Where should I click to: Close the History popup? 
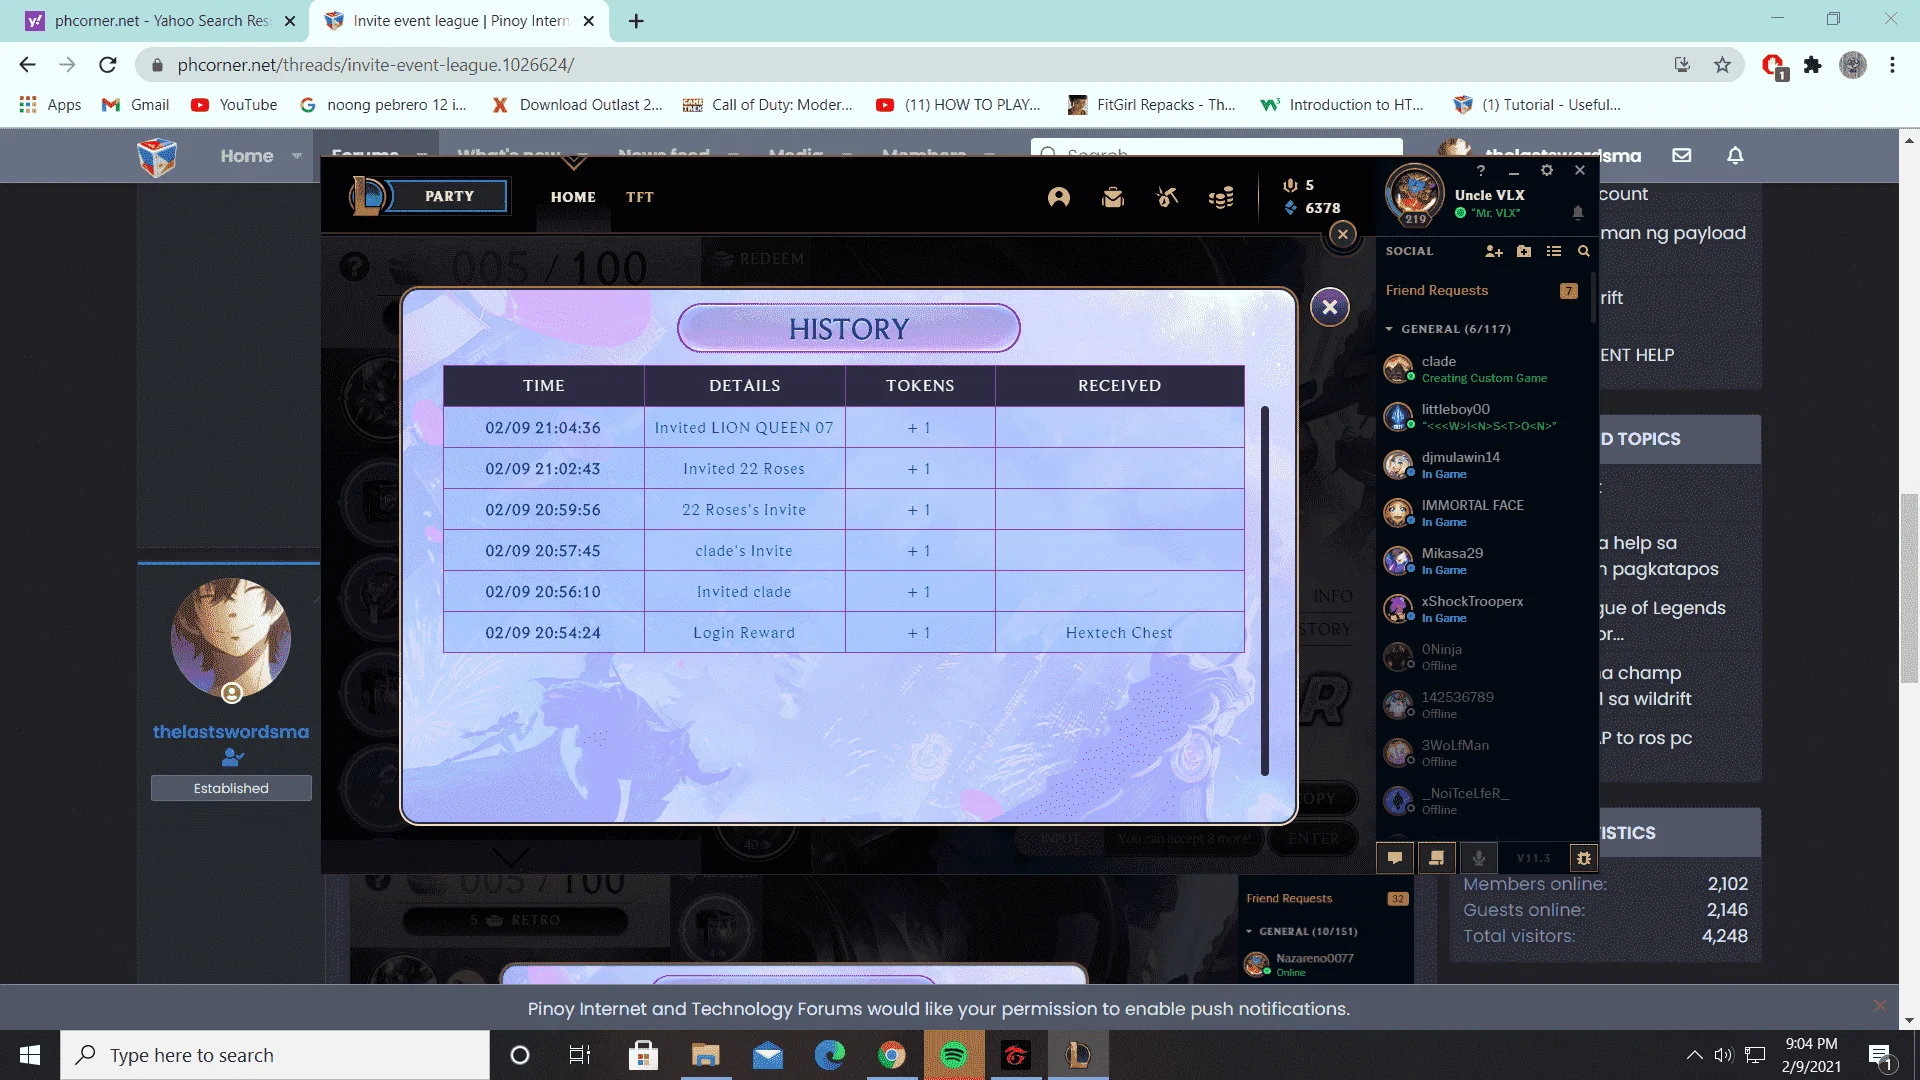coord(1330,307)
